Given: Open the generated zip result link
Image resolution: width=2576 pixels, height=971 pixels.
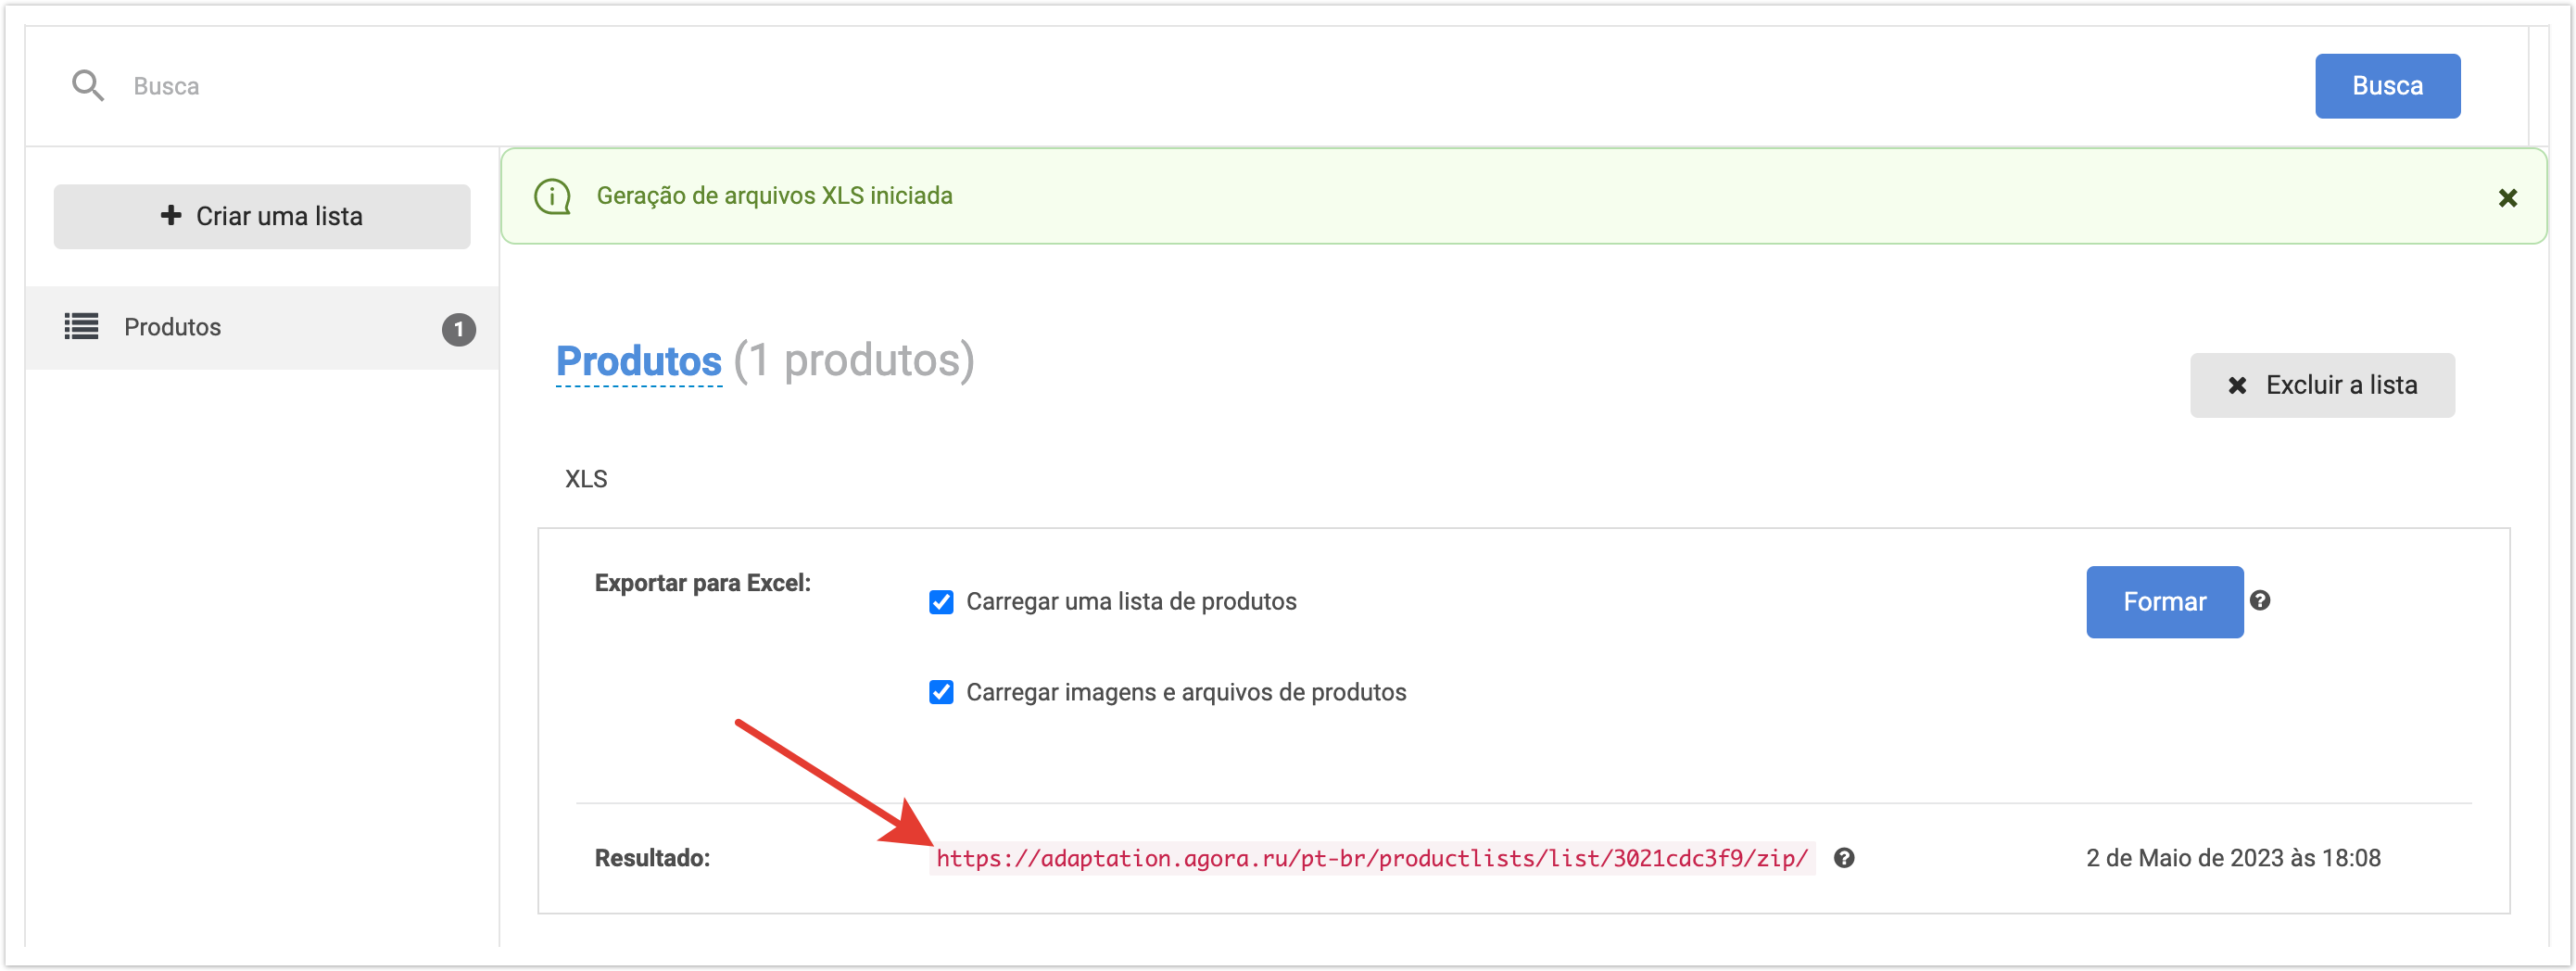Looking at the screenshot, I should [1371, 858].
